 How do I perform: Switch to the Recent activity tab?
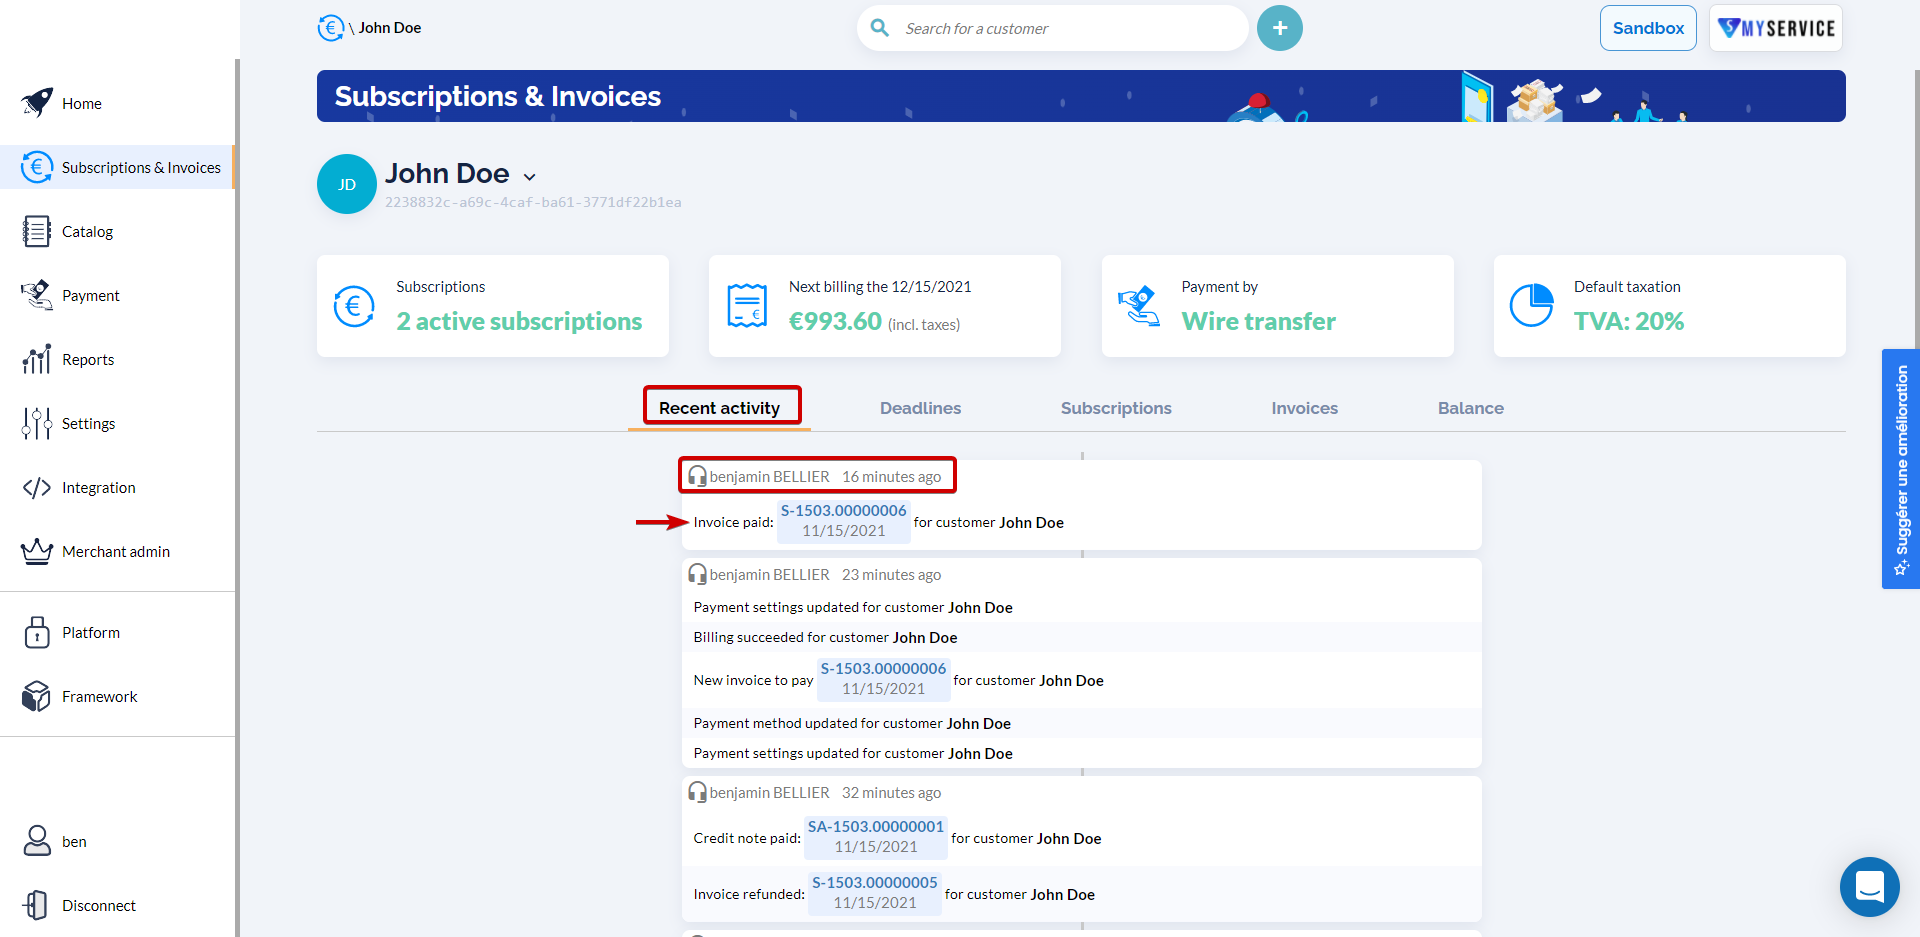tap(719, 408)
